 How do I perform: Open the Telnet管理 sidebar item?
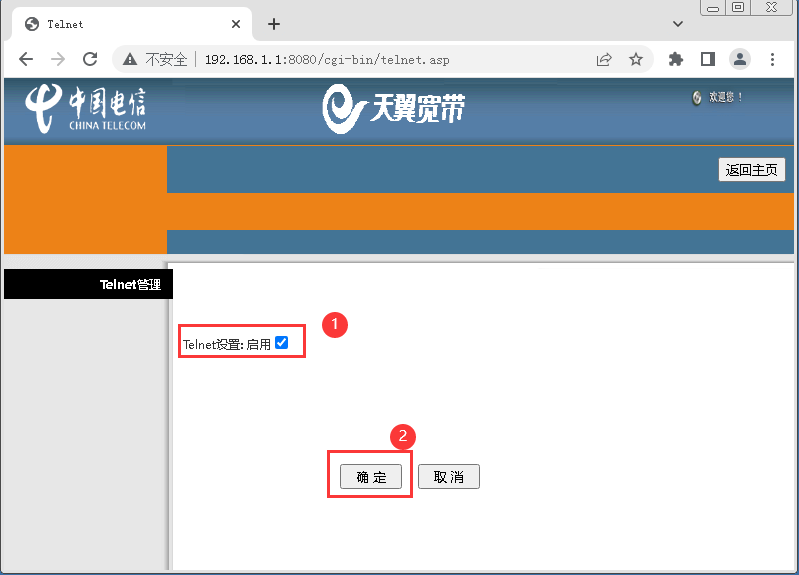88,284
